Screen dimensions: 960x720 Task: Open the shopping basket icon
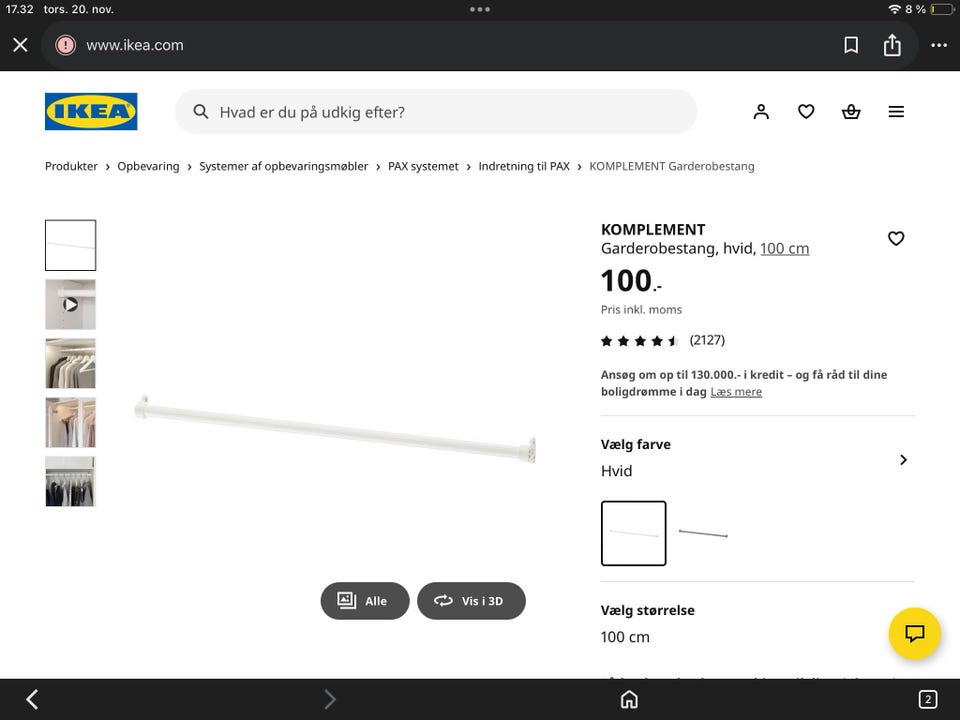[851, 111]
